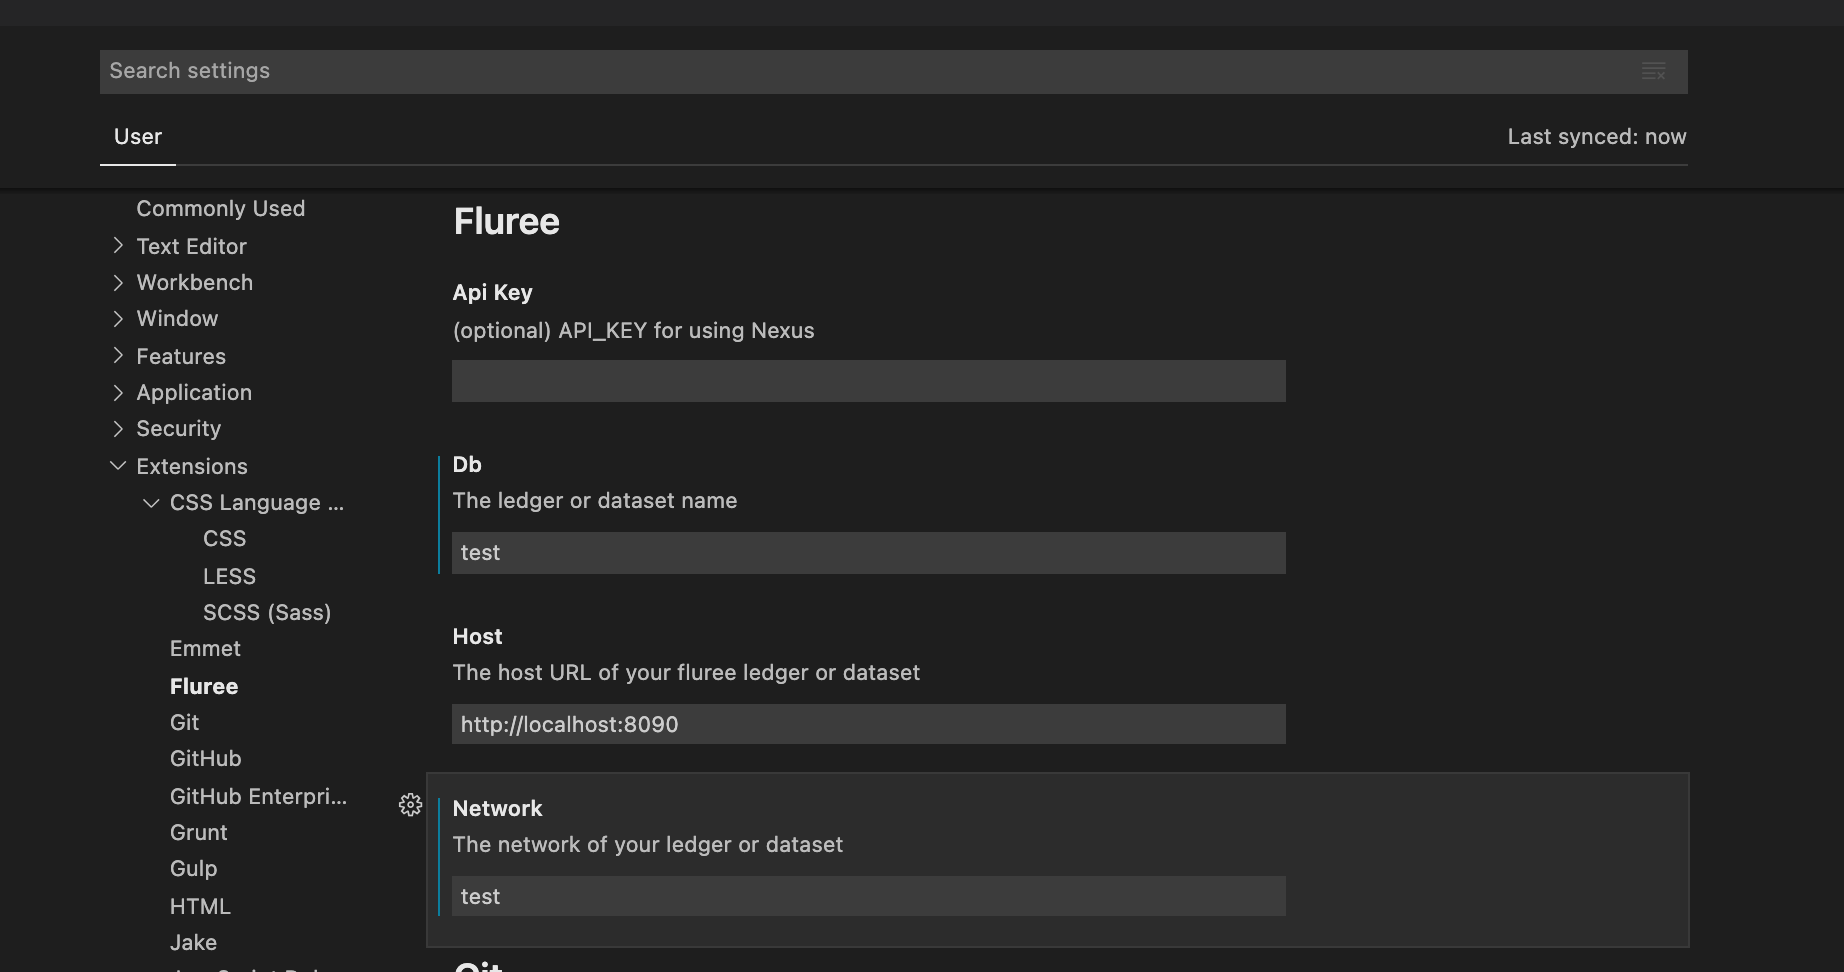
Task: Open Grunt extension settings
Action: (198, 832)
